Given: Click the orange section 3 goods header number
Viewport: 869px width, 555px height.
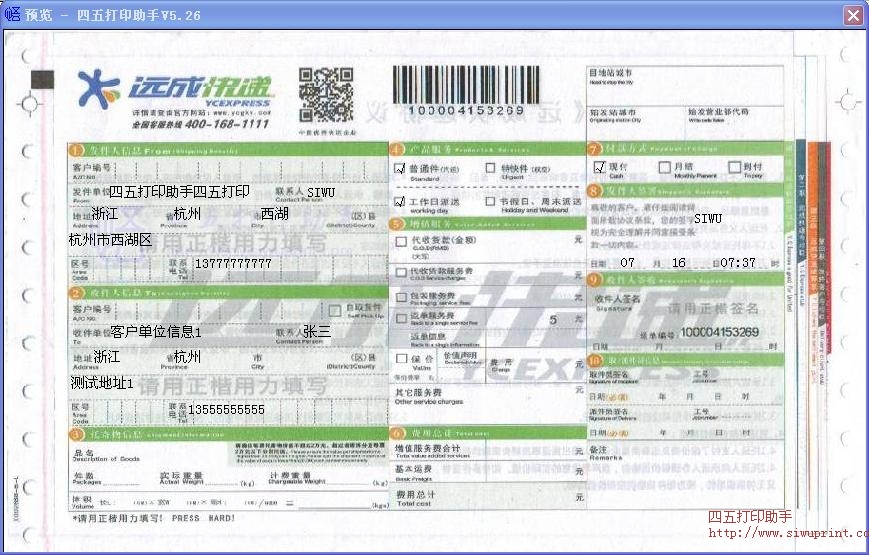Looking at the screenshot, I should pos(76,435).
